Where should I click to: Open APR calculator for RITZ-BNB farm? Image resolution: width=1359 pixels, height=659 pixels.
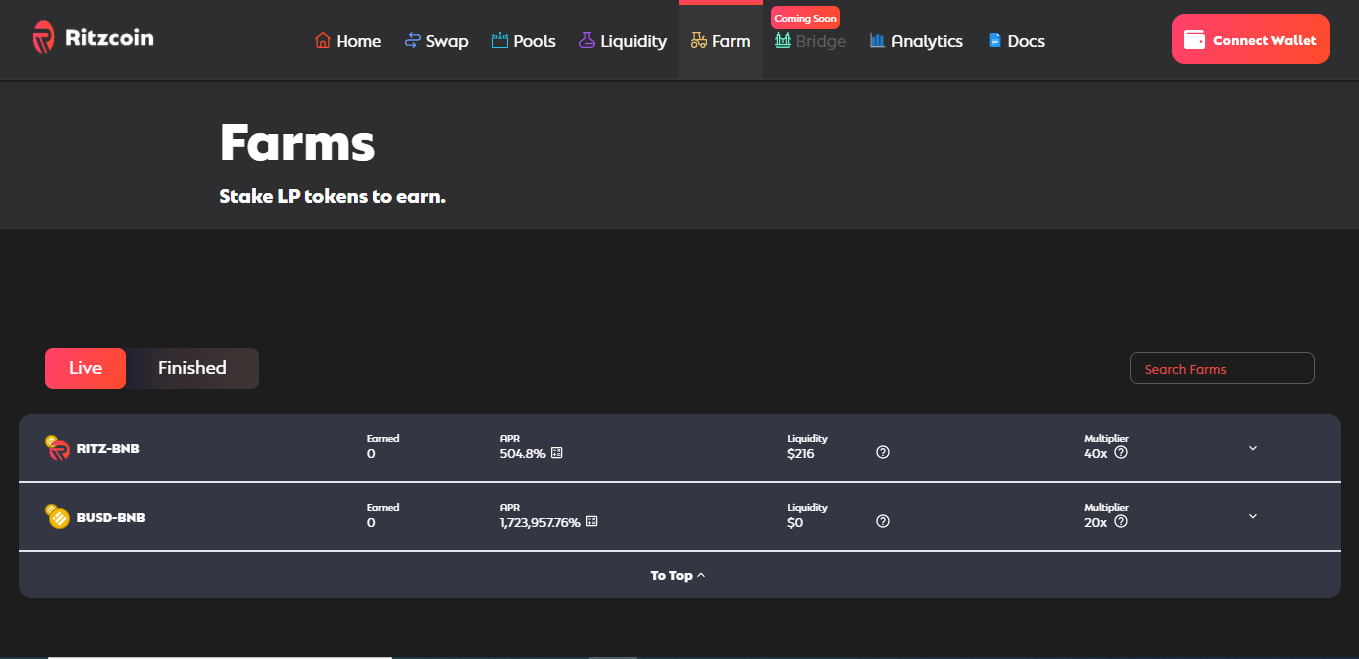[x=557, y=453]
